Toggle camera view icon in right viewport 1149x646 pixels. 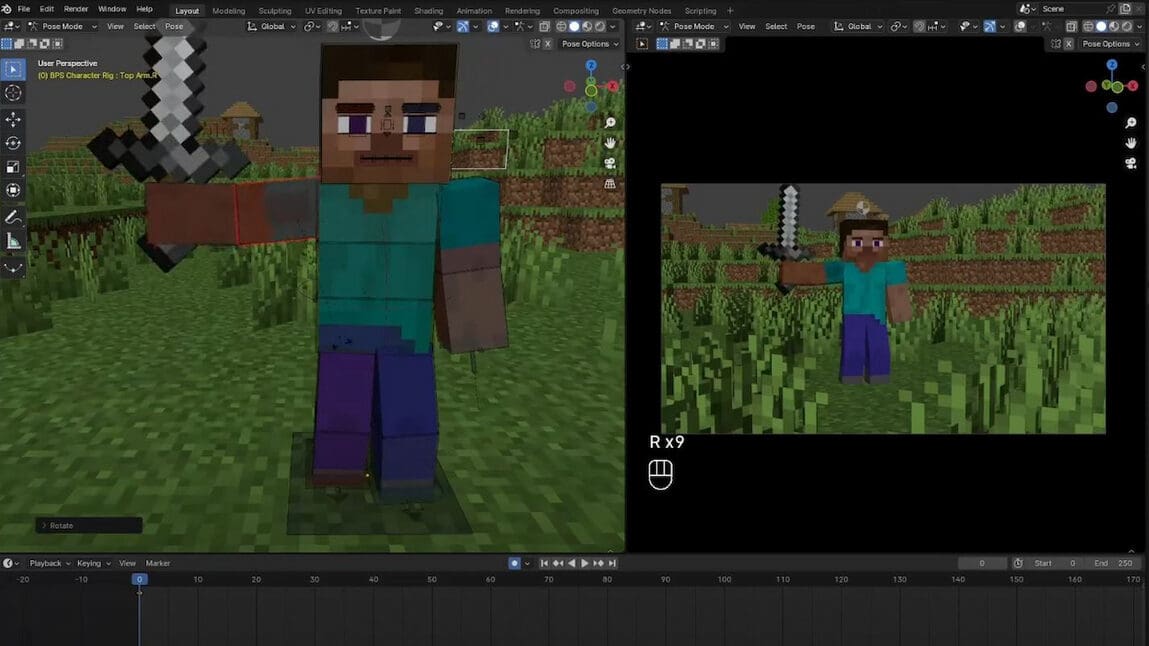[1131, 163]
